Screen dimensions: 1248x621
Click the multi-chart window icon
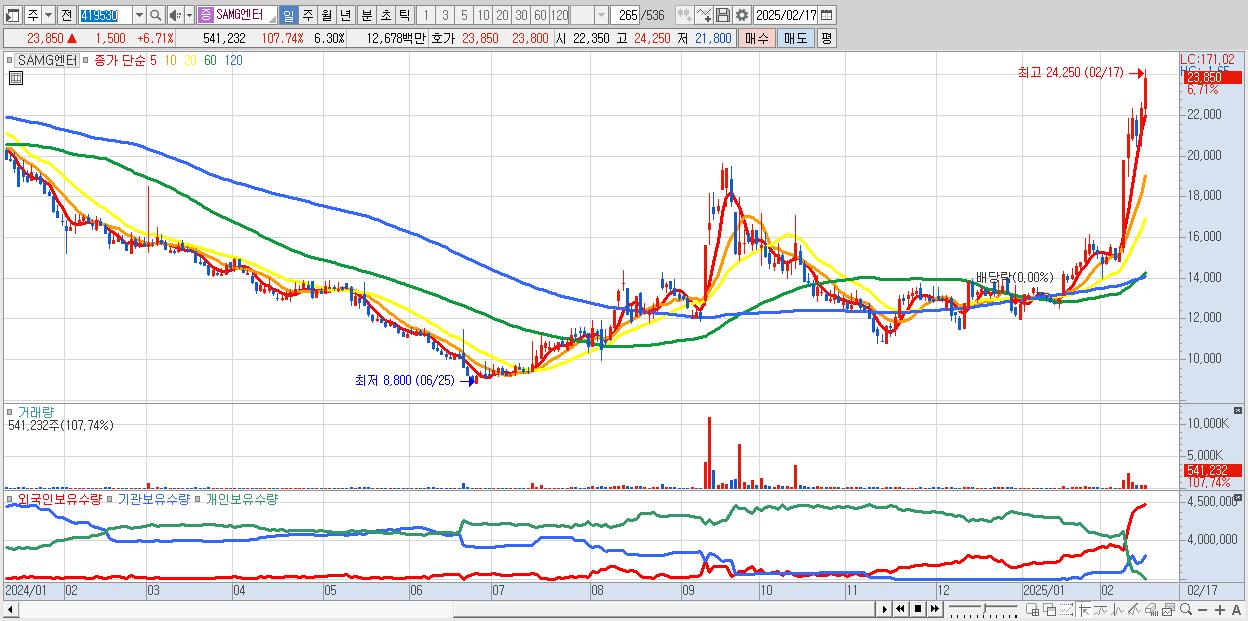click(1168, 610)
